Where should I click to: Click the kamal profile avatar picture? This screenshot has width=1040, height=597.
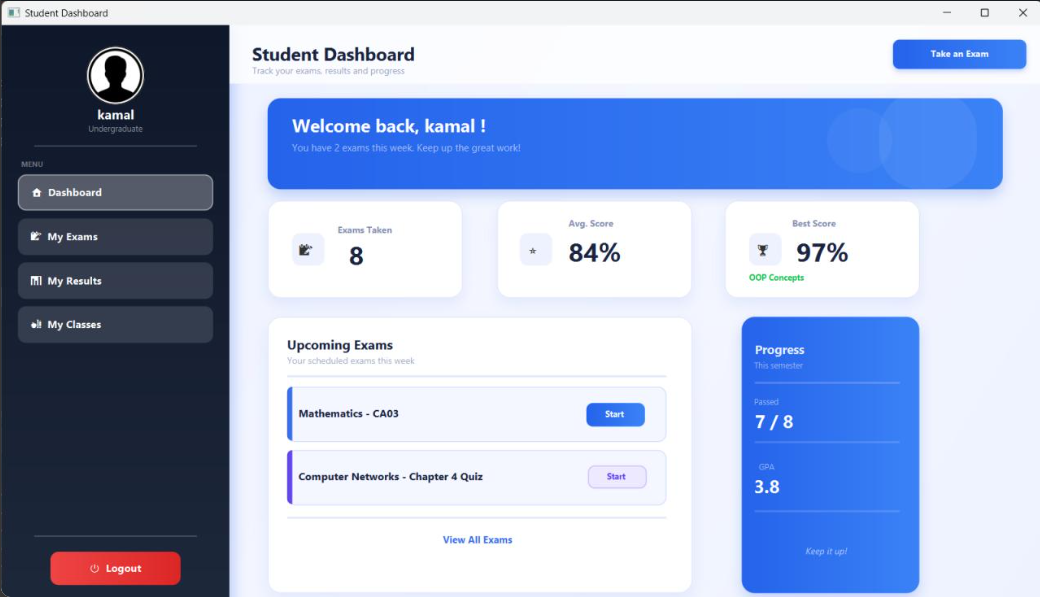click(115, 75)
